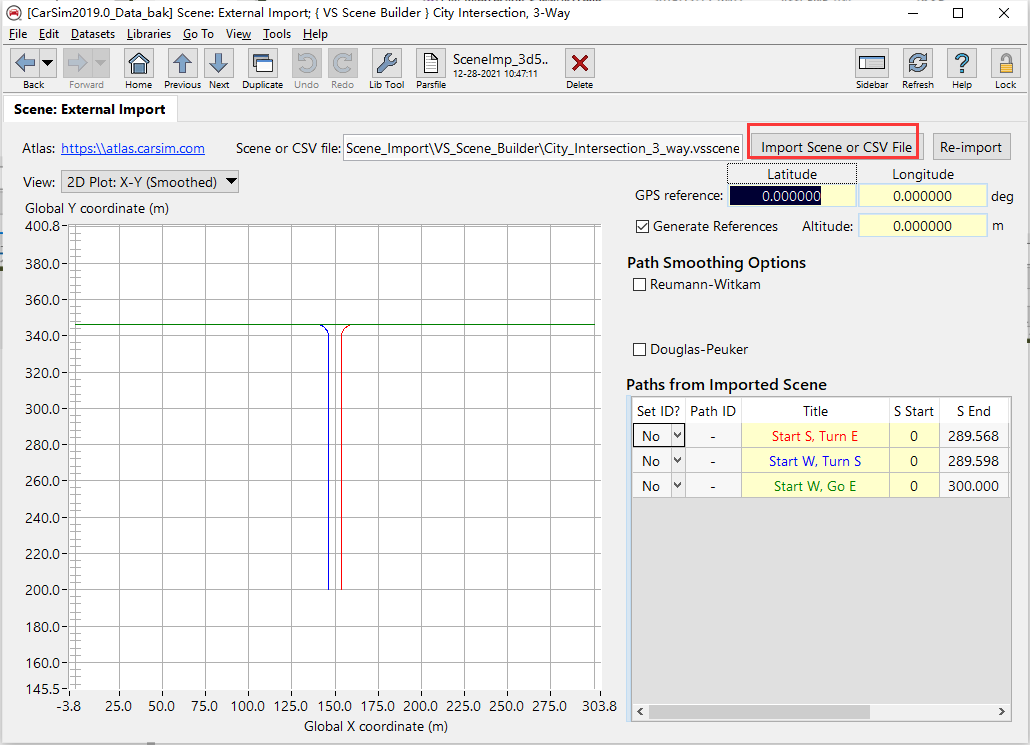The height and width of the screenshot is (745, 1030).
Task: Open the atlas.carsim.com link
Action: (x=133, y=148)
